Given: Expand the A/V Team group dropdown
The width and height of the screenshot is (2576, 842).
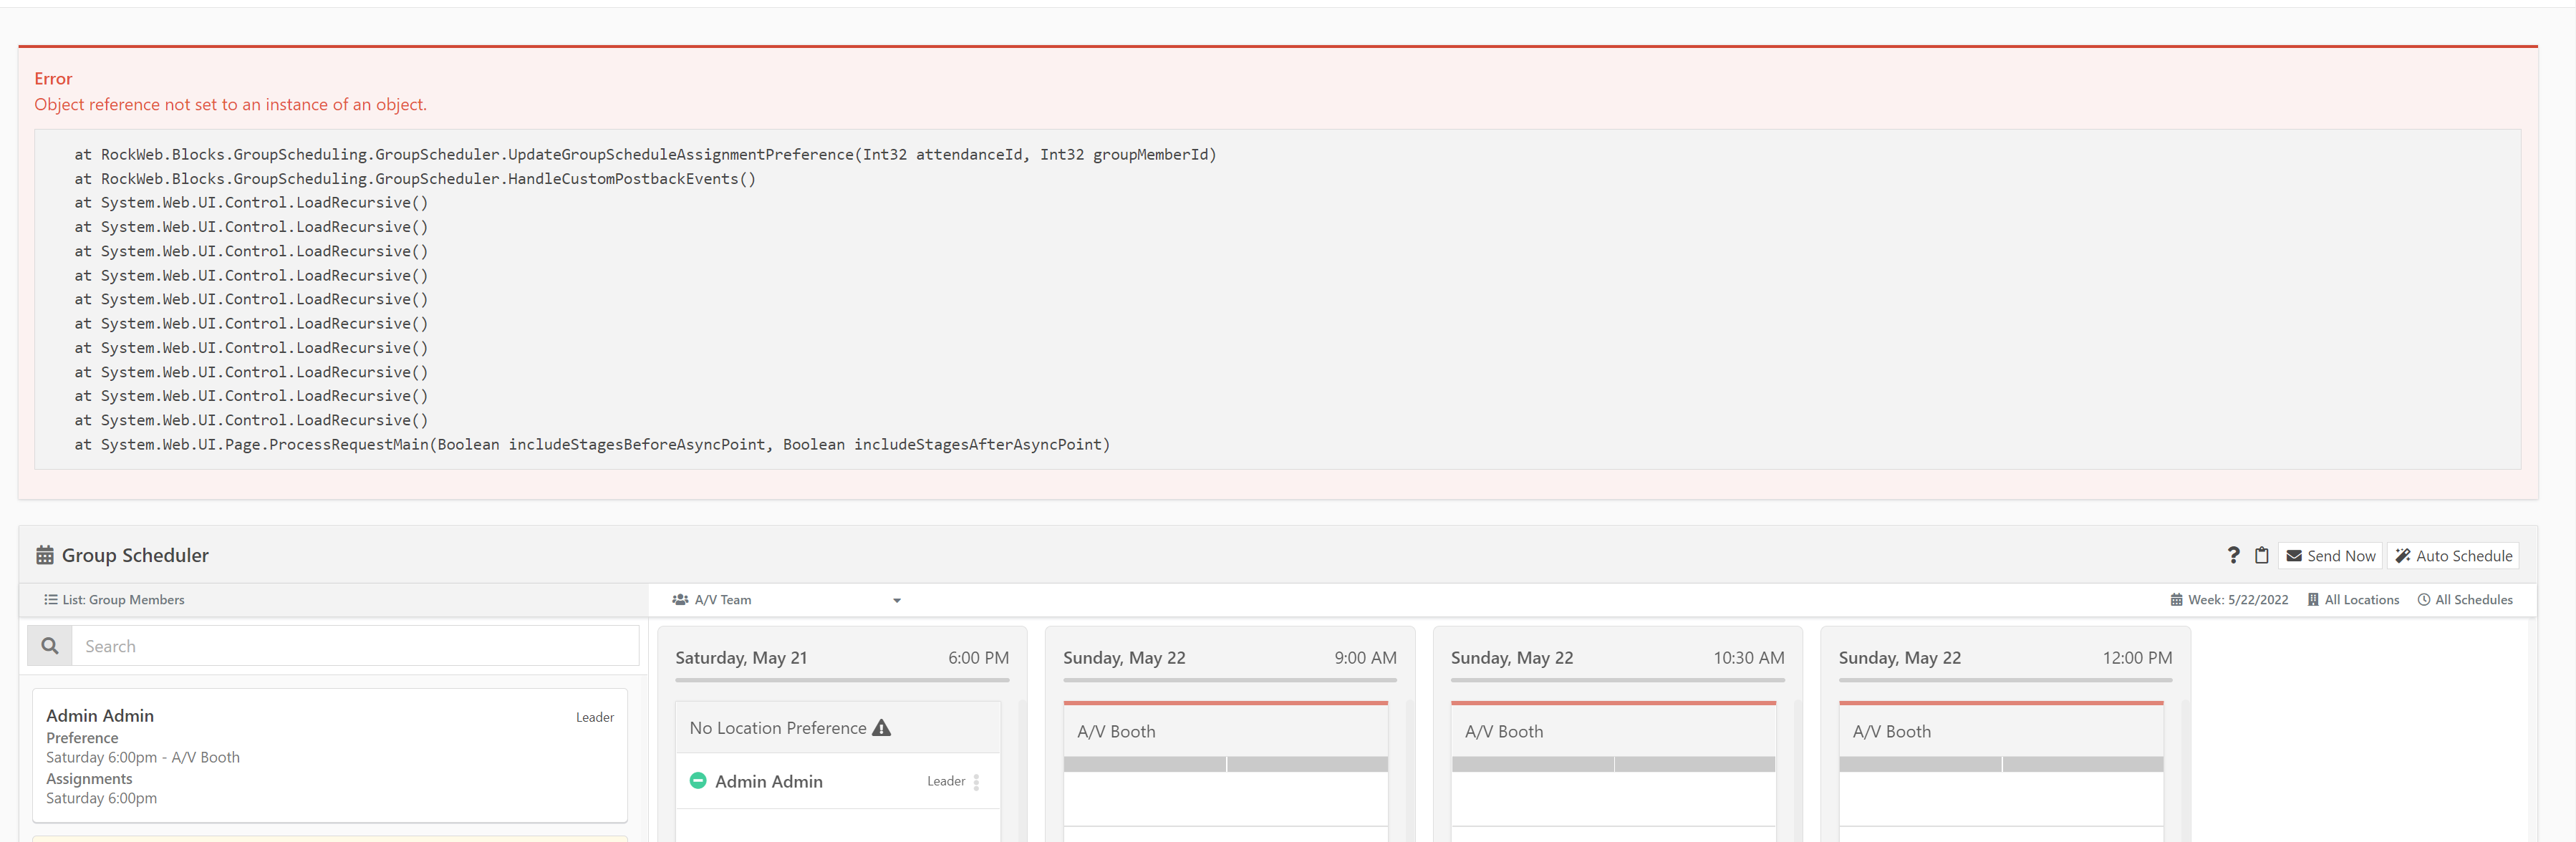Looking at the screenshot, I should [x=896, y=600].
